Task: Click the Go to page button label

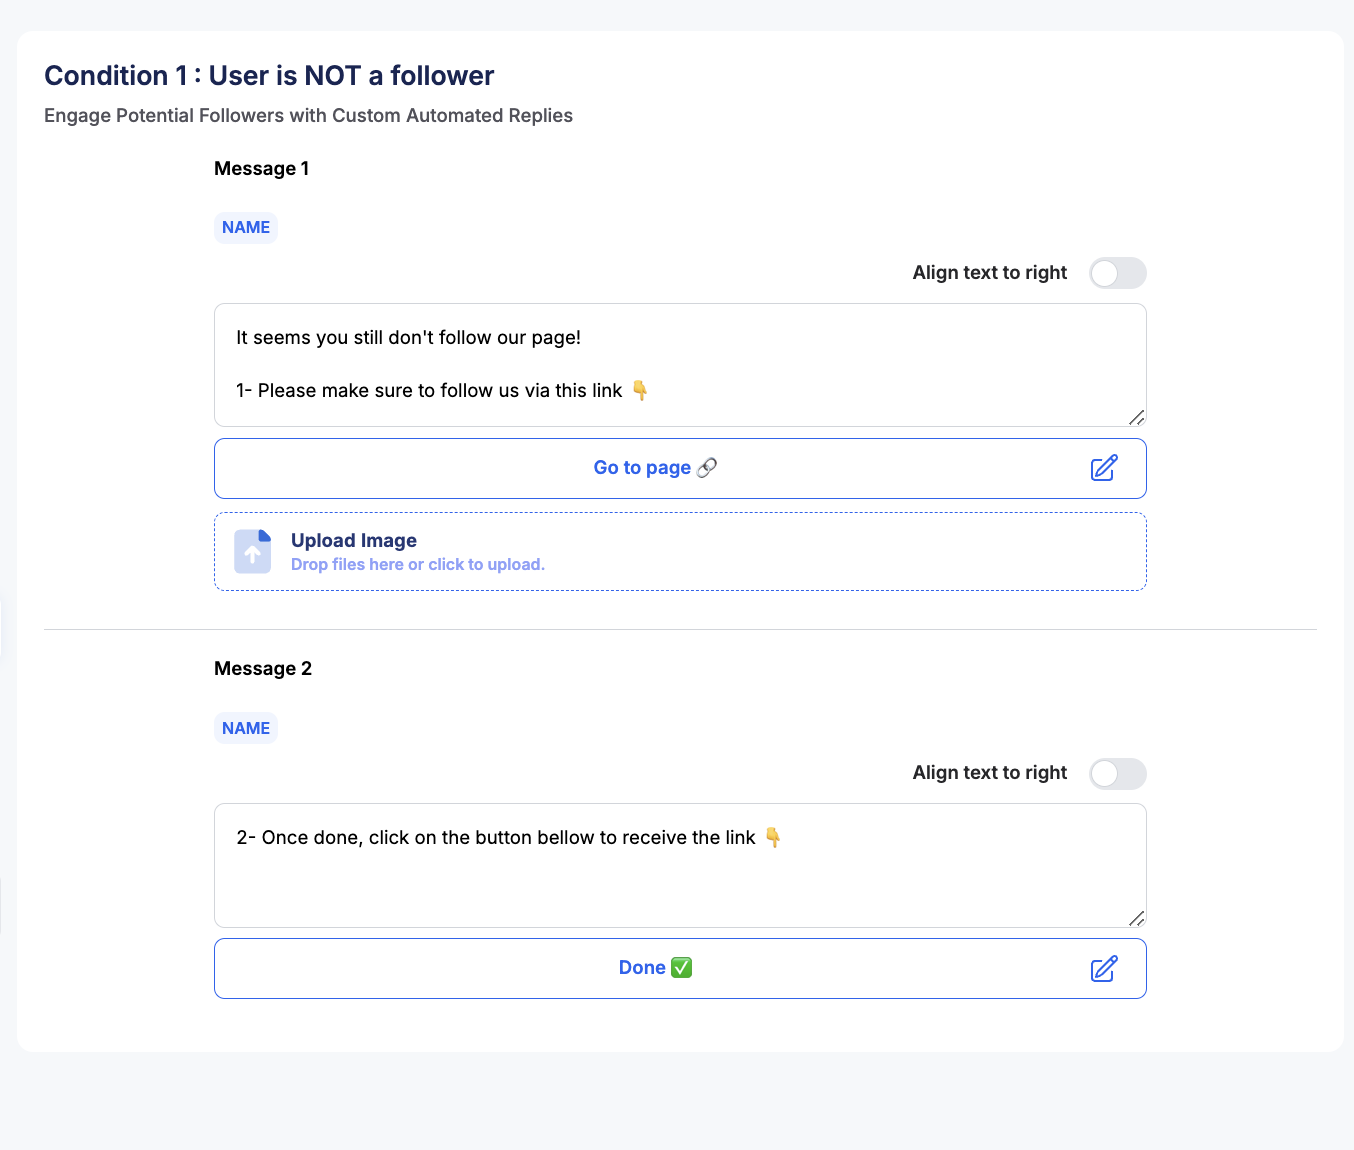Action: [642, 468]
